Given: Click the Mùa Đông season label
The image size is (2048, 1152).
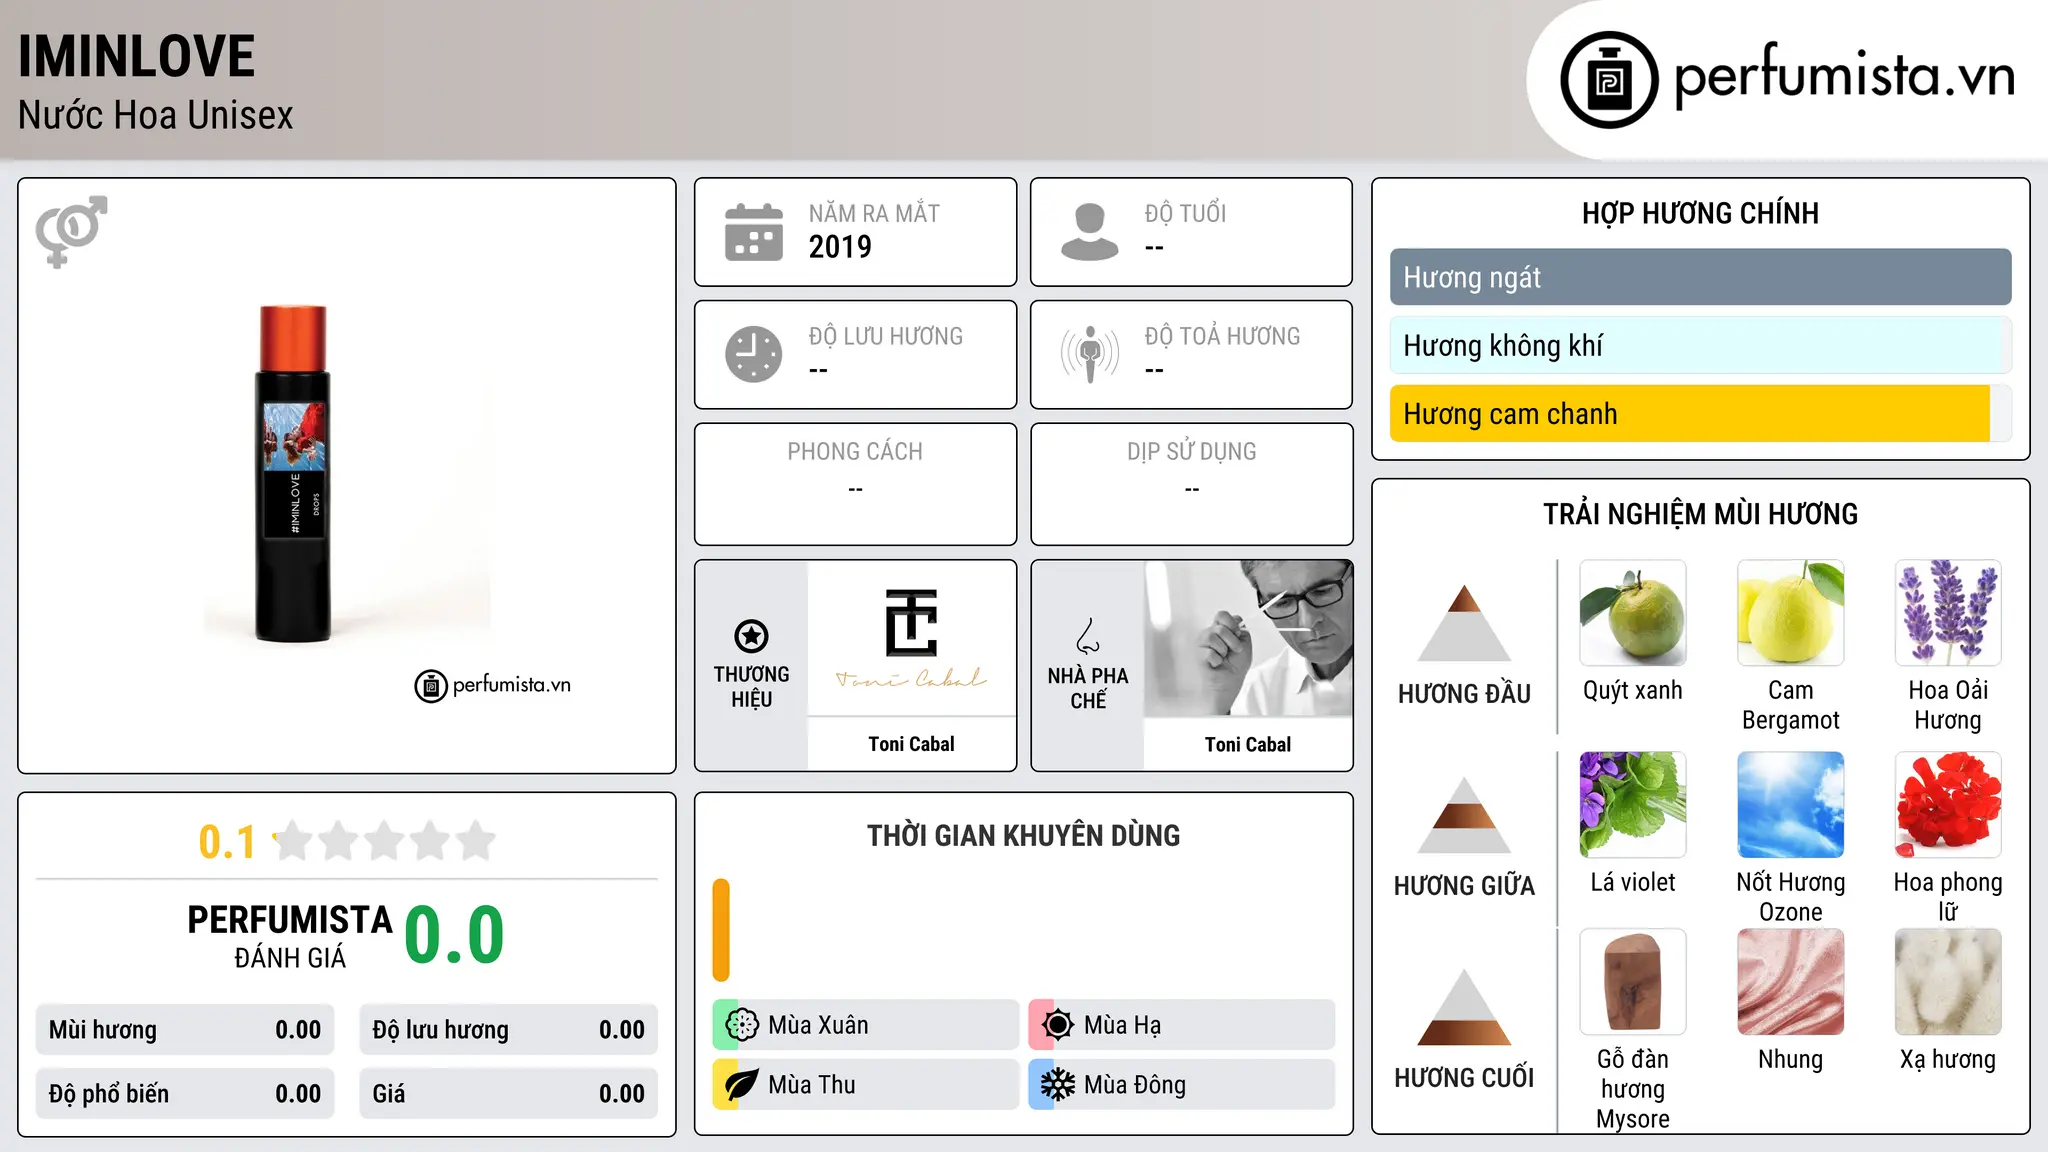Looking at the screenshot, I should click(x=1135, y=1085).
